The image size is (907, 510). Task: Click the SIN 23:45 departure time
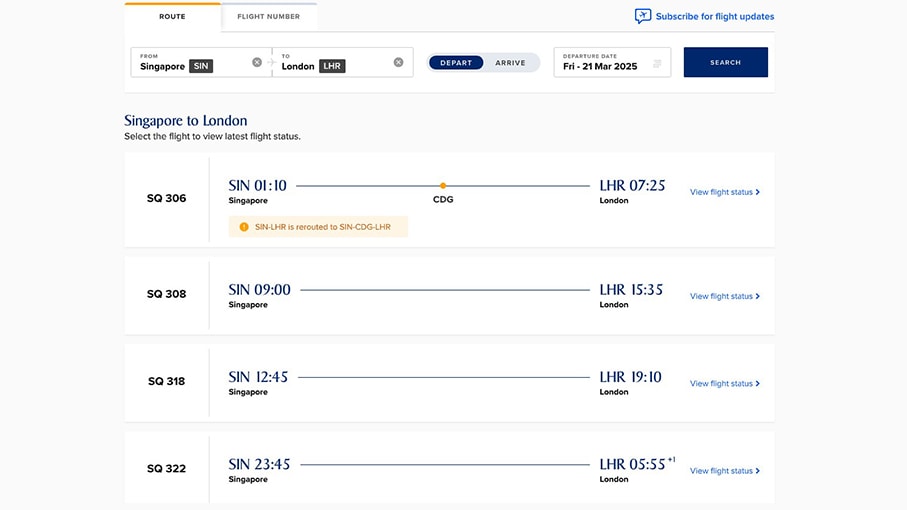click(259, 464)
